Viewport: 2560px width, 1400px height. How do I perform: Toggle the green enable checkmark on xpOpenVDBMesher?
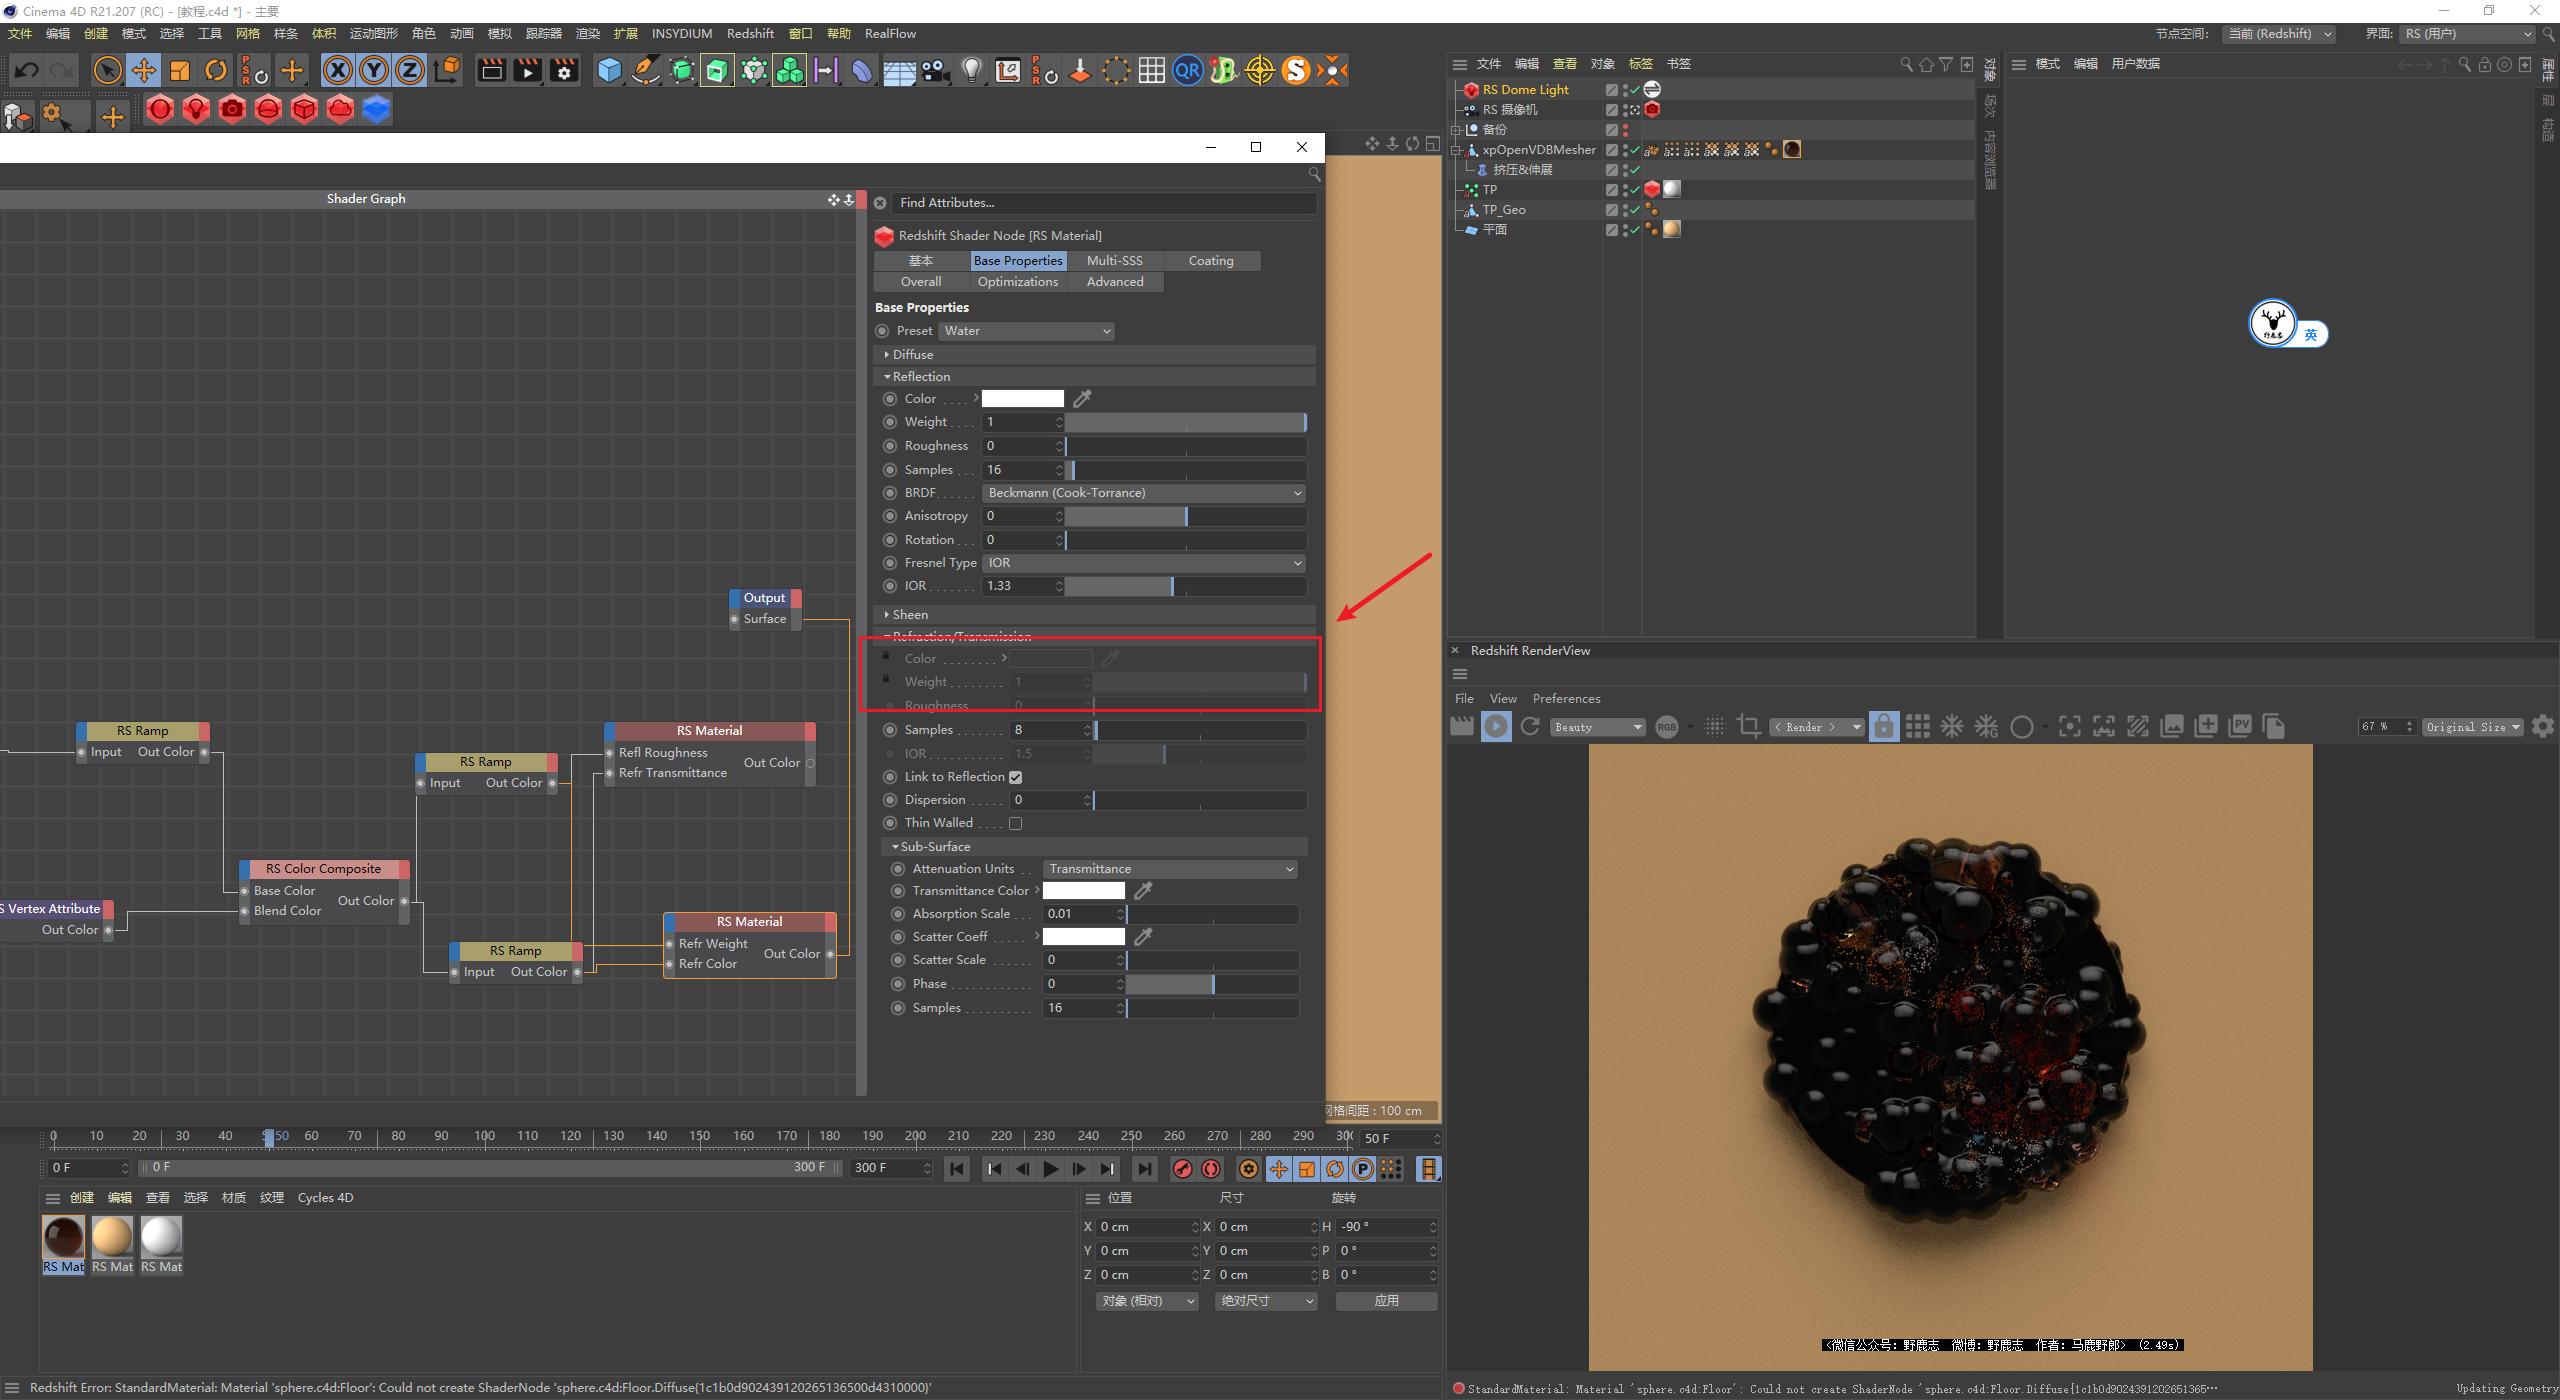(x=1634, y=149)
